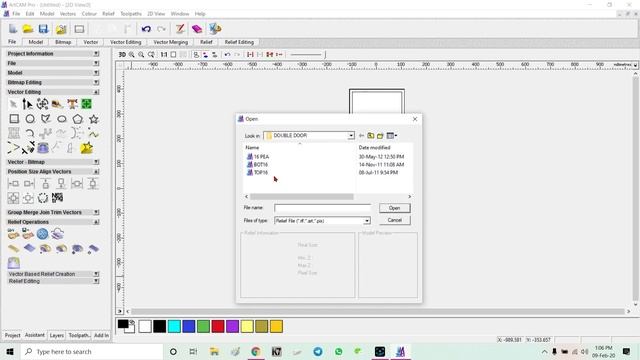Select the TOP16 file
Screen dimensions: 640x360
pos(257,172)
